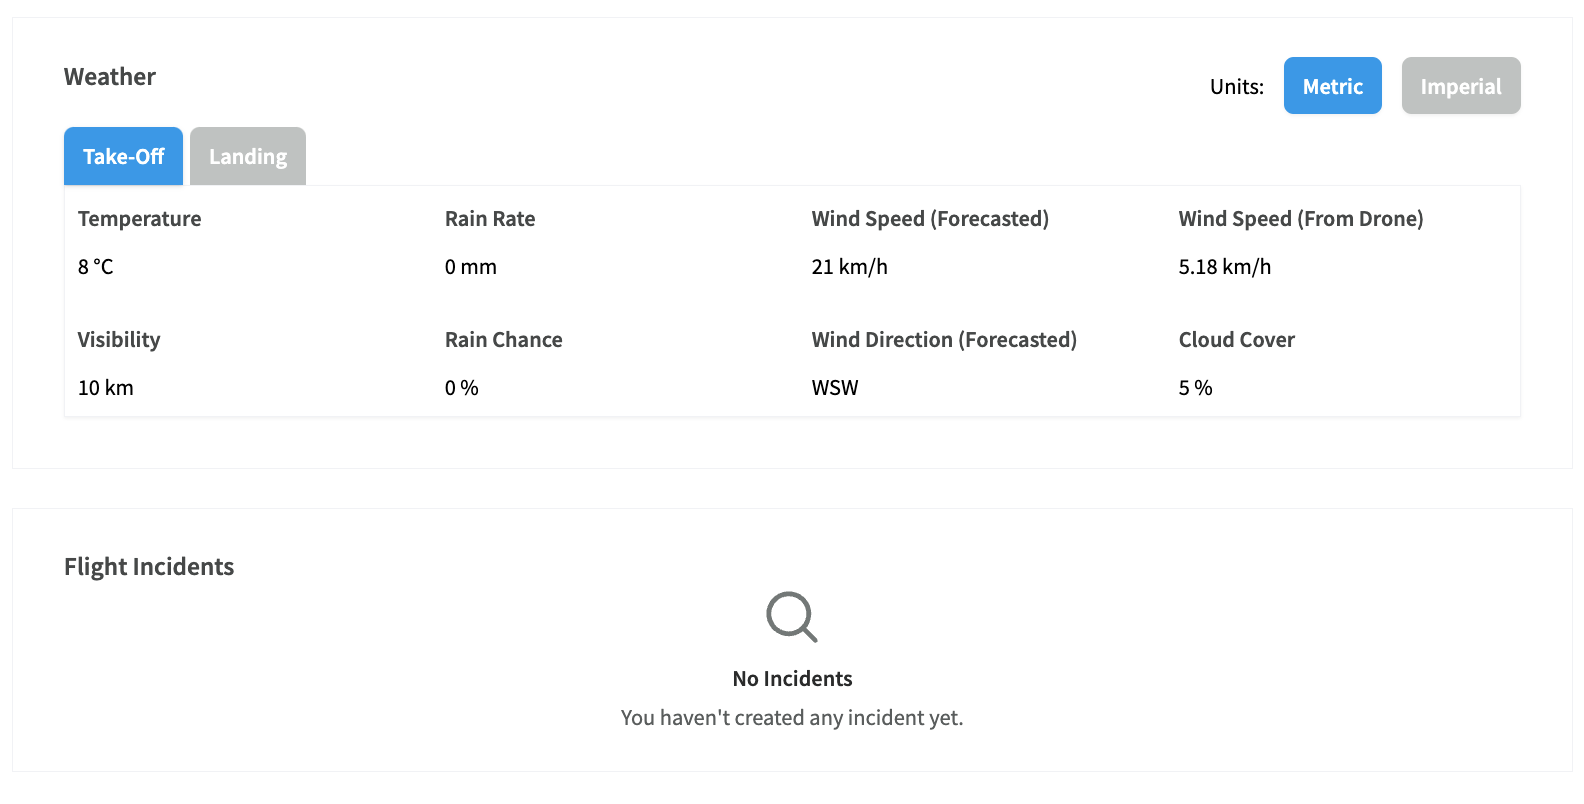Click the 8 °C temperature value
1584x804 pixels.
(96, 267)
